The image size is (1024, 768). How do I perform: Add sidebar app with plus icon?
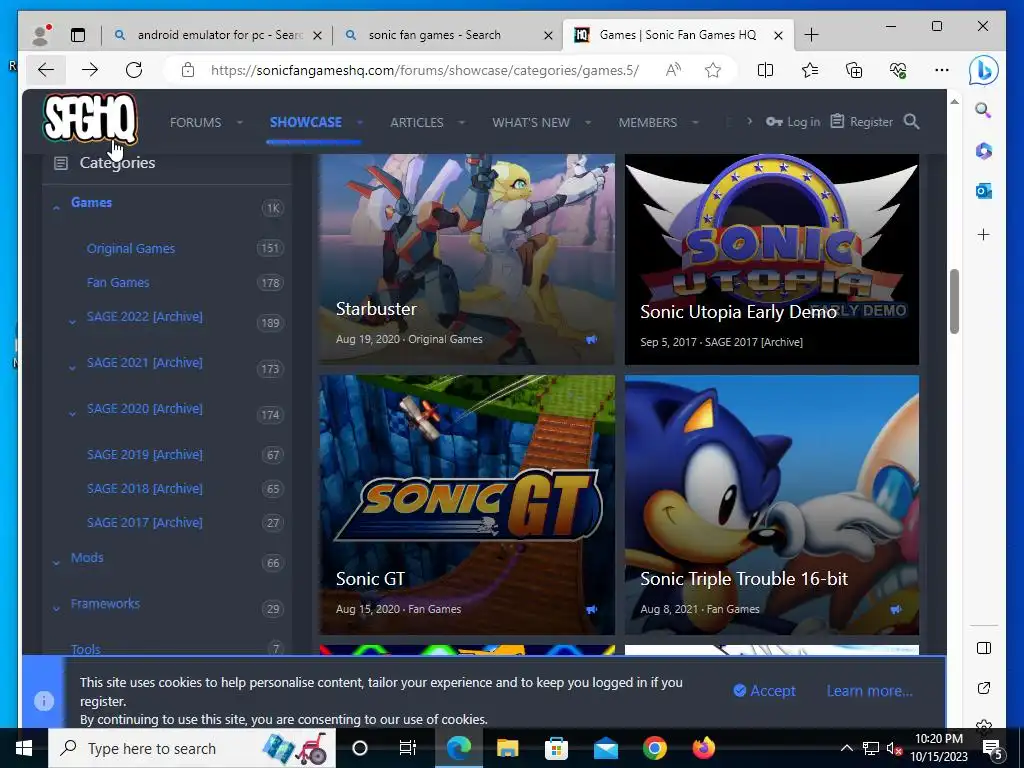tap(984, 234)
